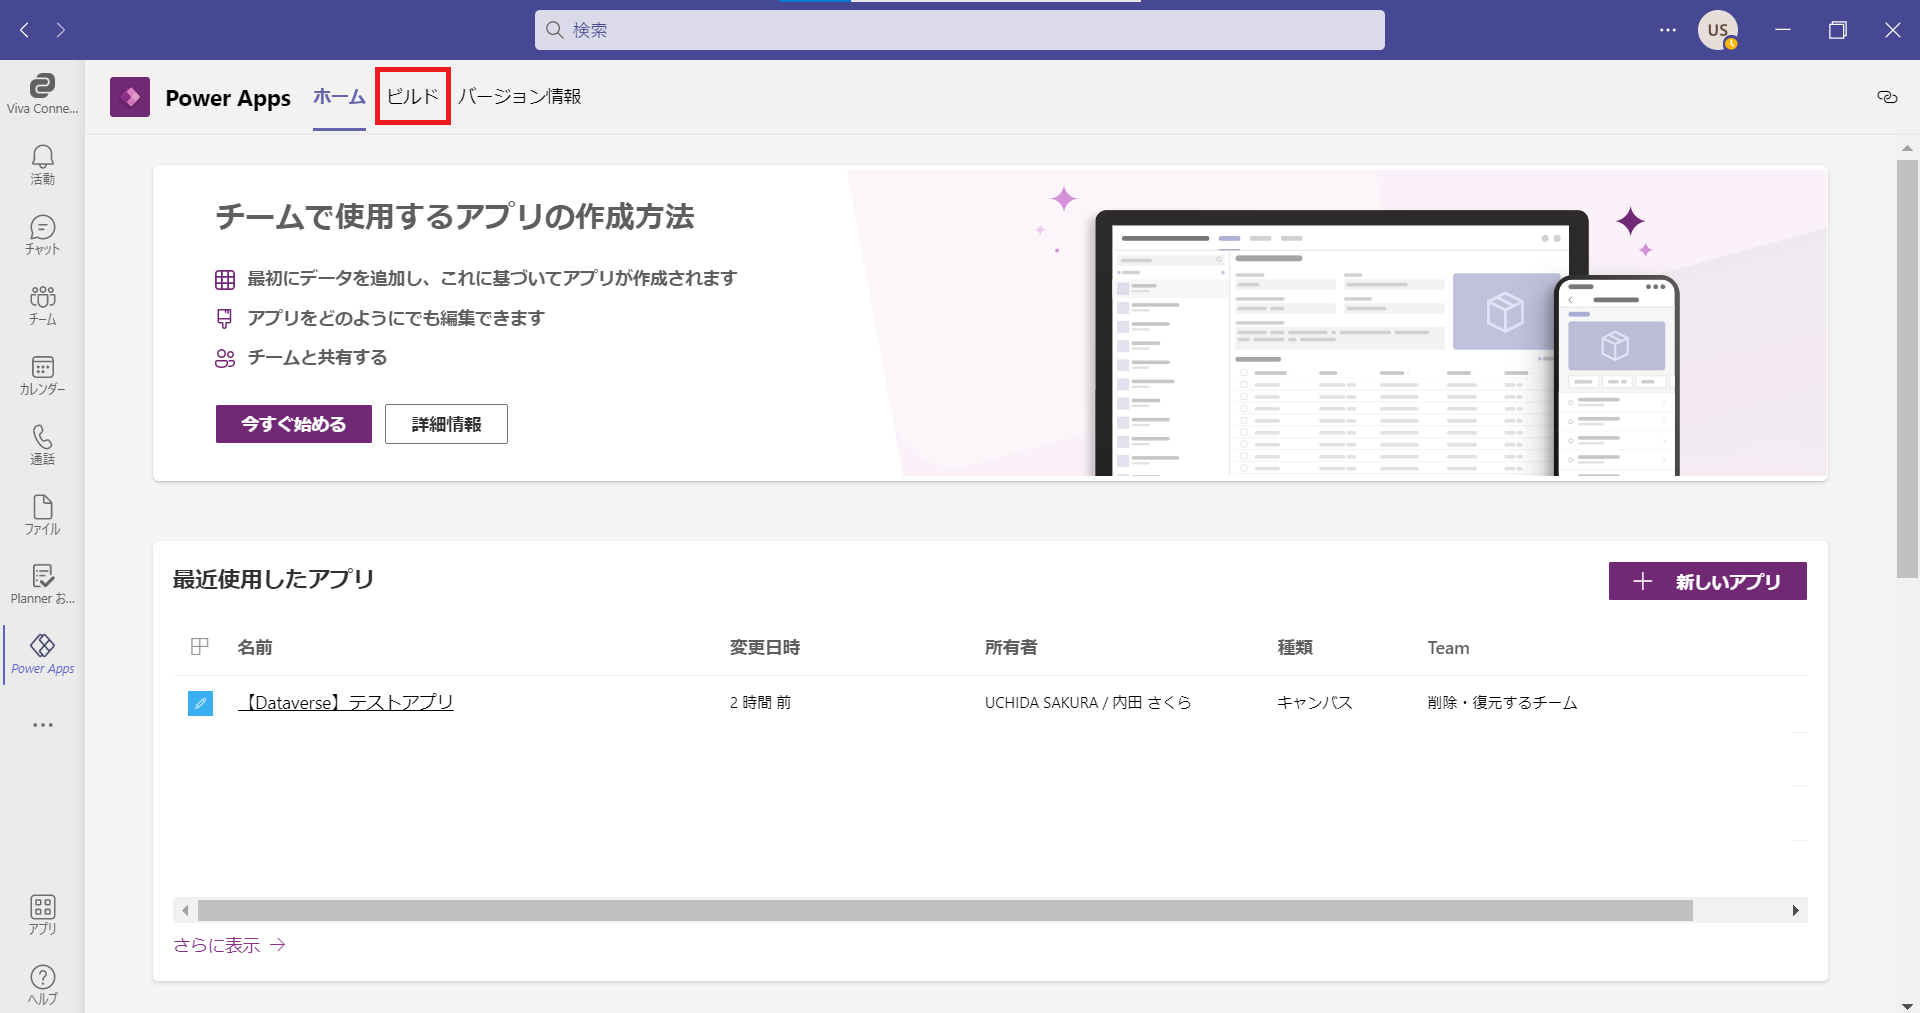Screen dimensions: 1920x1013
Task: Open settings and more menu in title bar
Action: pyautogui.click(x=1667, y=30)
